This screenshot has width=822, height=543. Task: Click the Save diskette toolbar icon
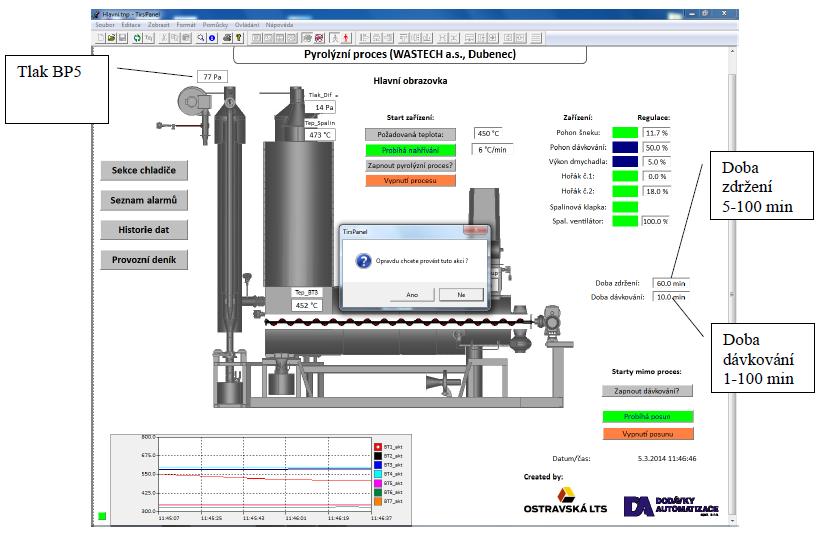click(122, 38)
